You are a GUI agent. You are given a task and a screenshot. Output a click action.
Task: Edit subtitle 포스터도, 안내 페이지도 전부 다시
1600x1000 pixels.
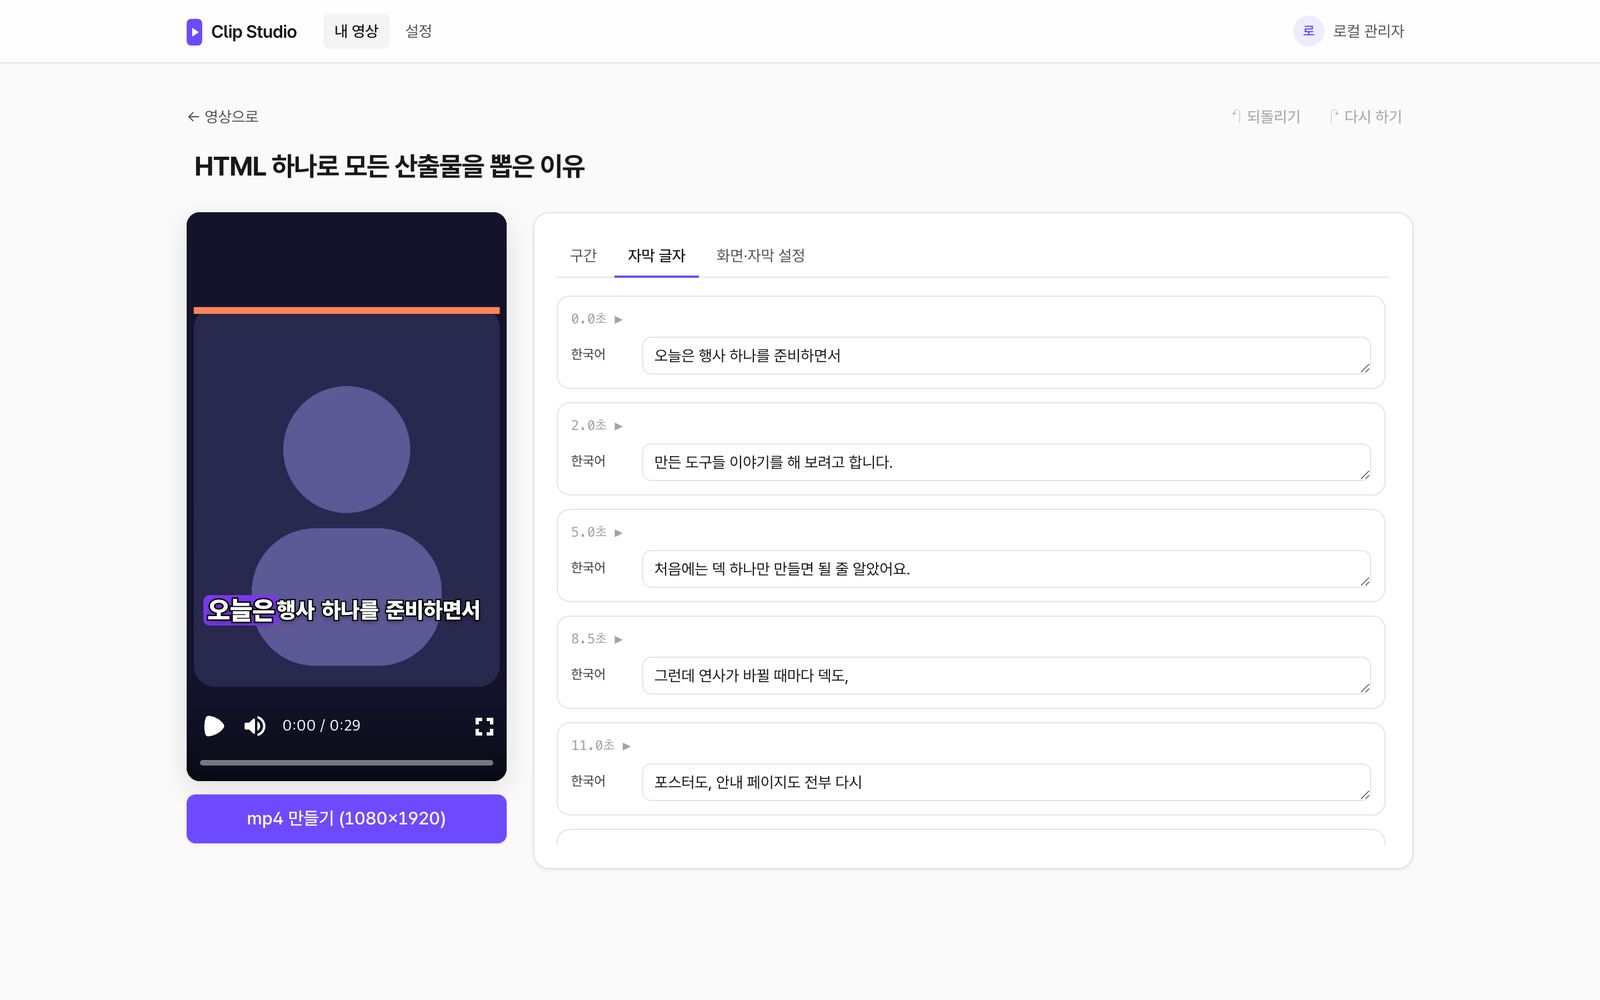[1006, 782]
